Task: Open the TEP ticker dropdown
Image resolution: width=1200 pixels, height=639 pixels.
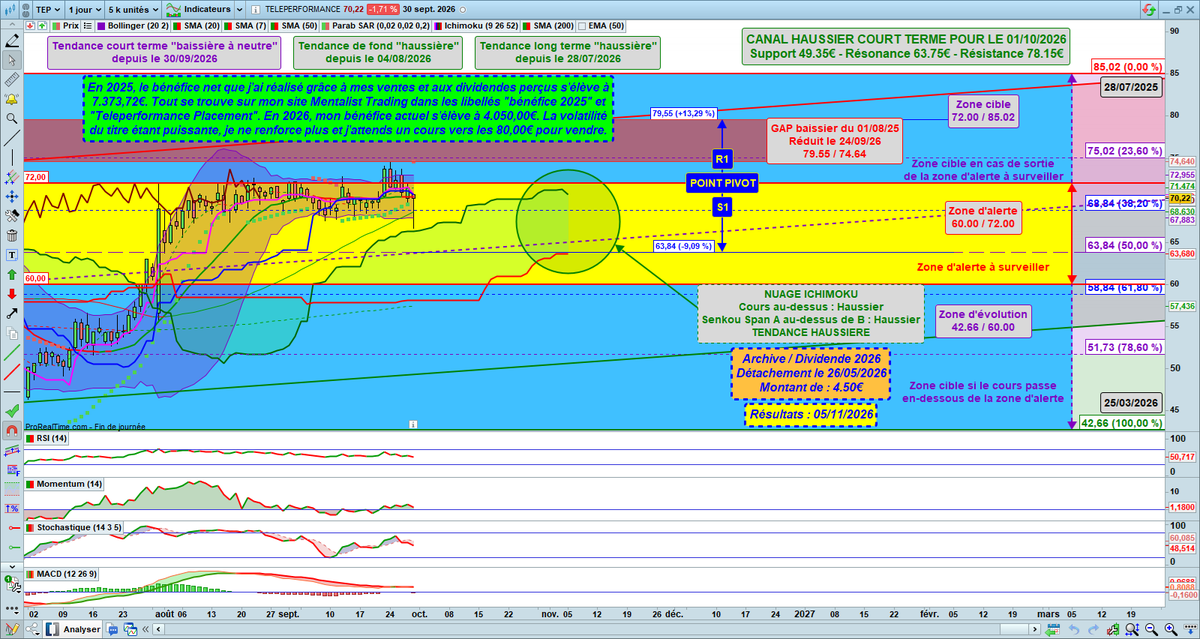Action: pyautogui.click(x=48, y=10)
